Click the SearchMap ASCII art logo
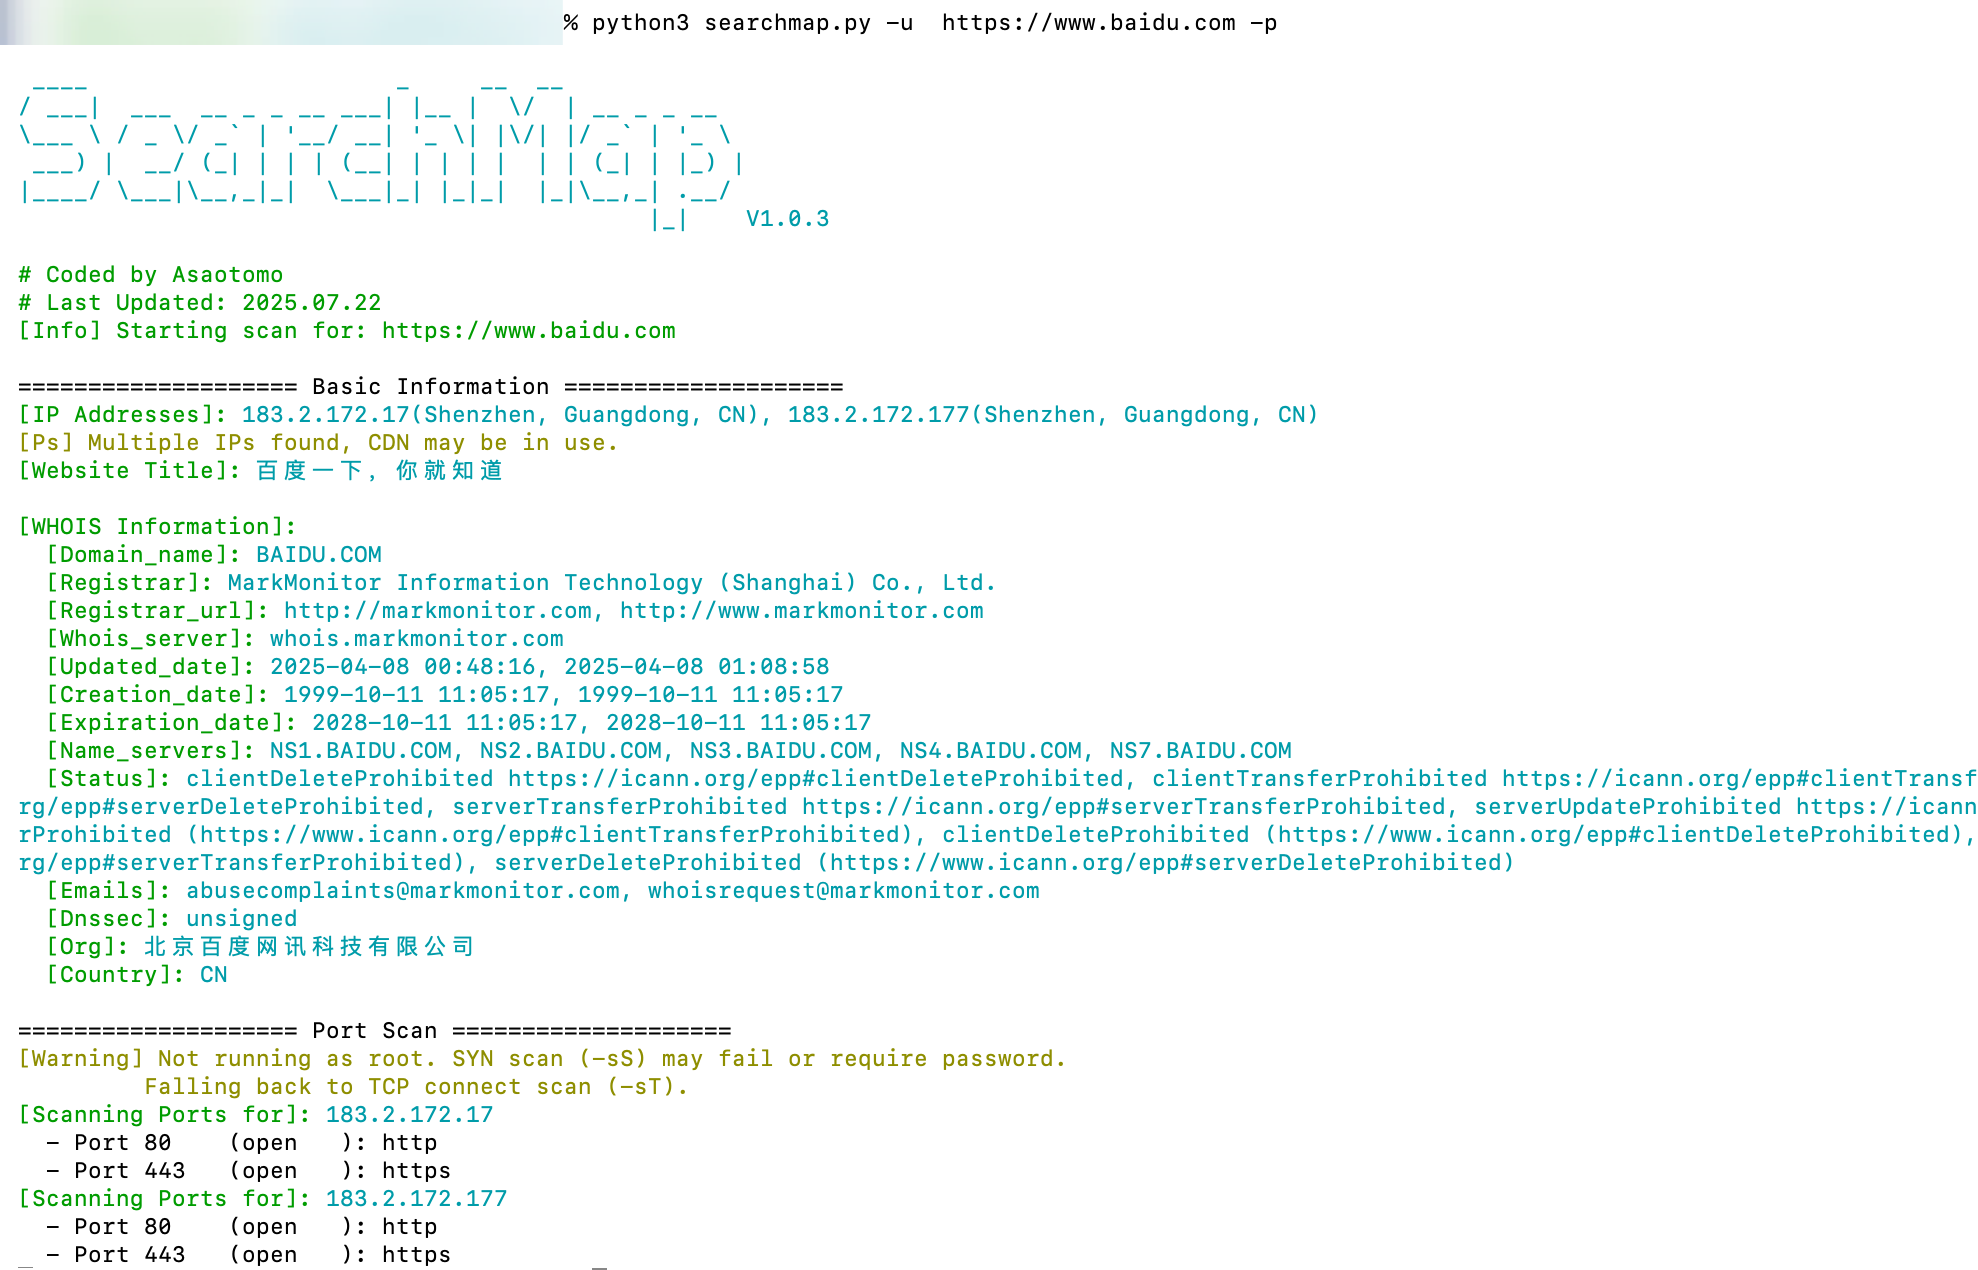1978x1270 pixels. [x=381, y=152]
